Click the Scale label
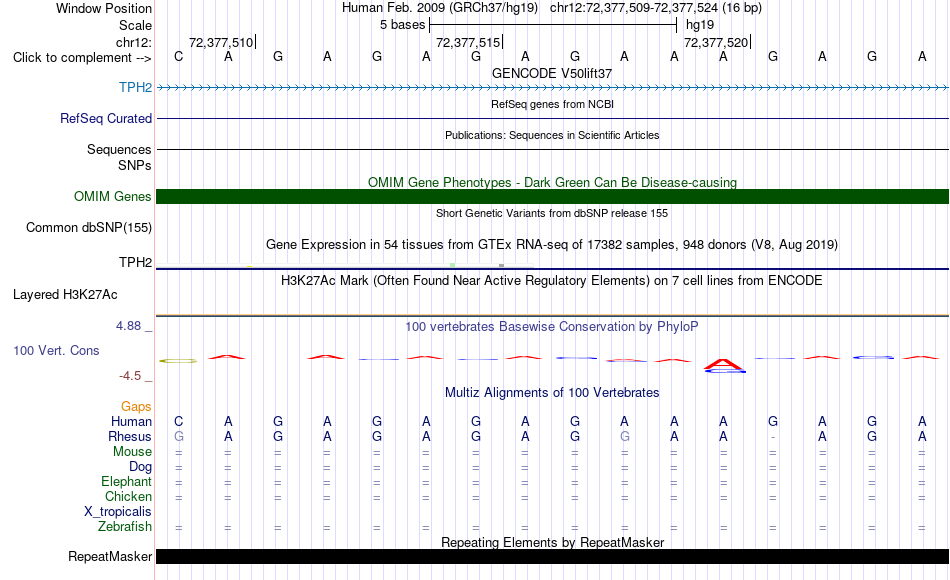Image resolution: width=950 pixels, height=580 pixels. pyautogui.click(x=135, y=25)
